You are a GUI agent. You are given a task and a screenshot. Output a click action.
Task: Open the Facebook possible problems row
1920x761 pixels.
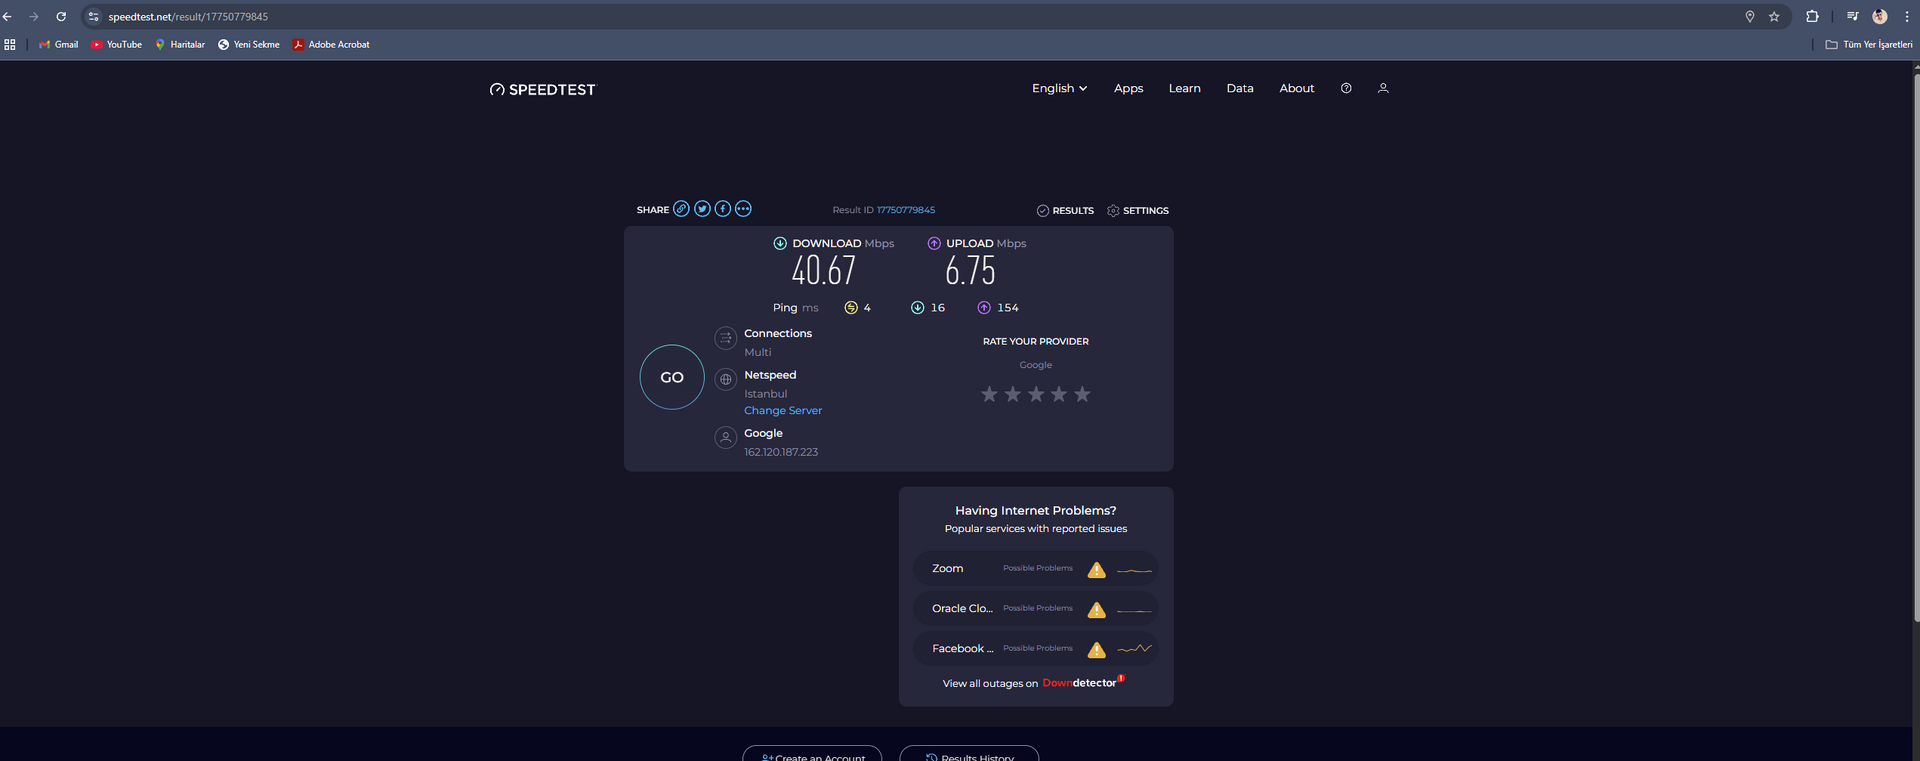(x=1035, y=649)
